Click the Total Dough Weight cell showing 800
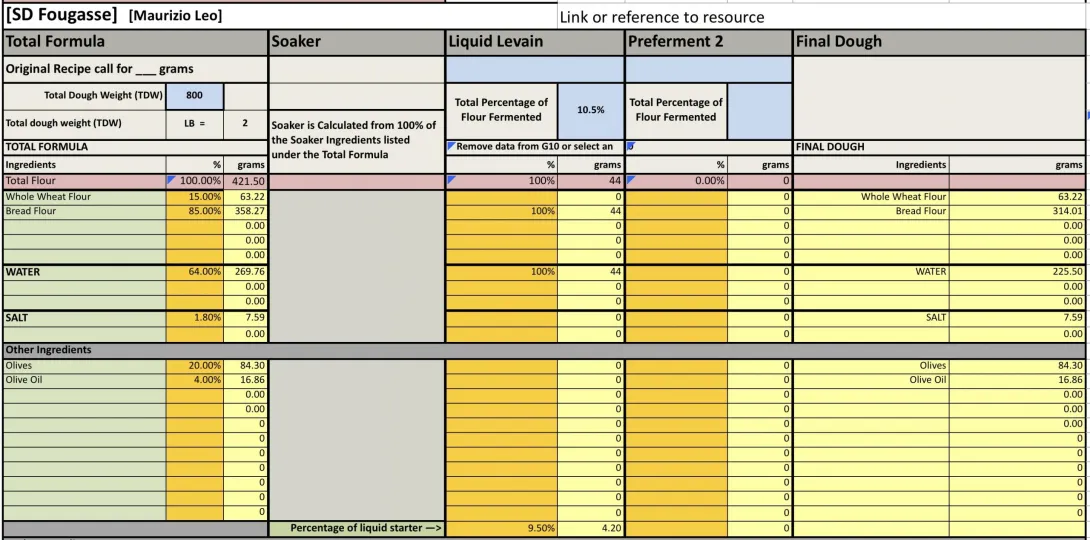 (x=195, y=96)
